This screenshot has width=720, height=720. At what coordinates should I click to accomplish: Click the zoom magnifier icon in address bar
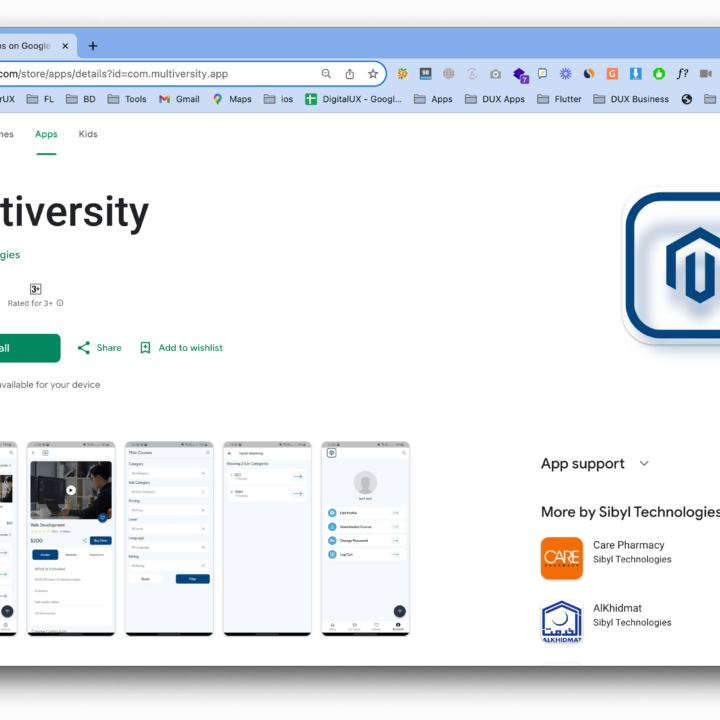click(x=326, y=74)
